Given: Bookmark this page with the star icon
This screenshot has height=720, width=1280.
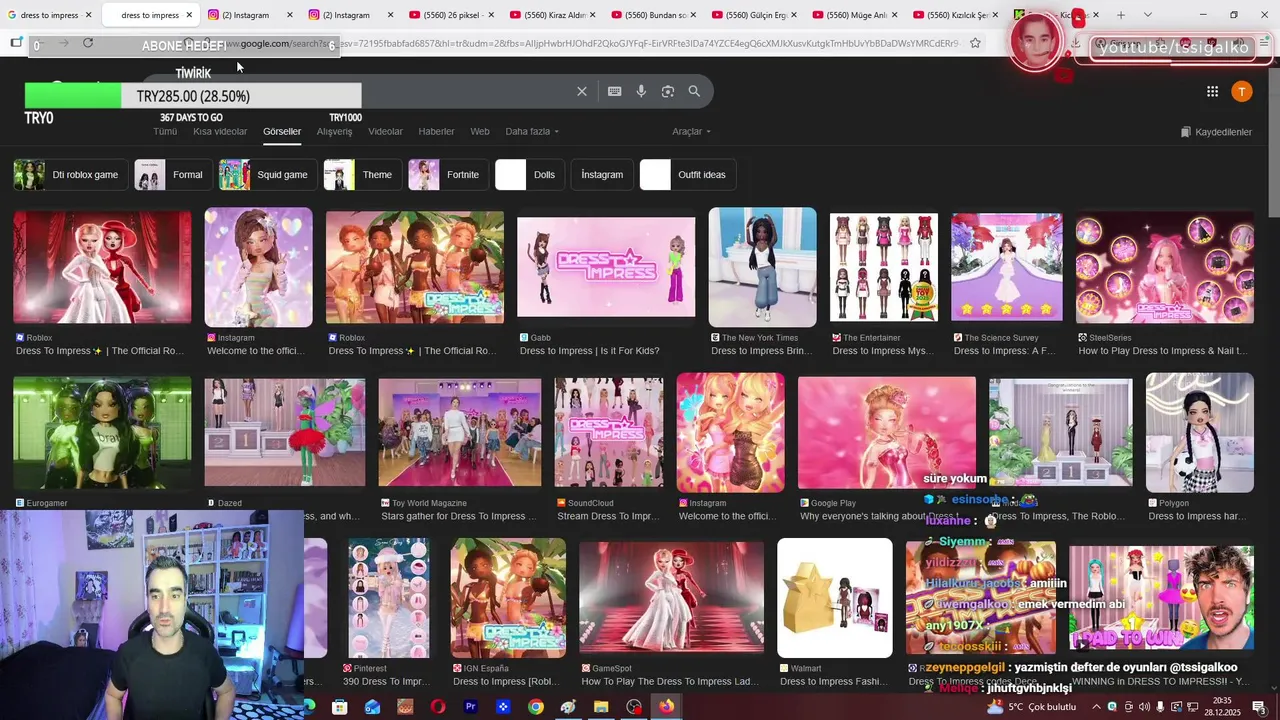Looking at the screenshot, I should coord(975,43).
